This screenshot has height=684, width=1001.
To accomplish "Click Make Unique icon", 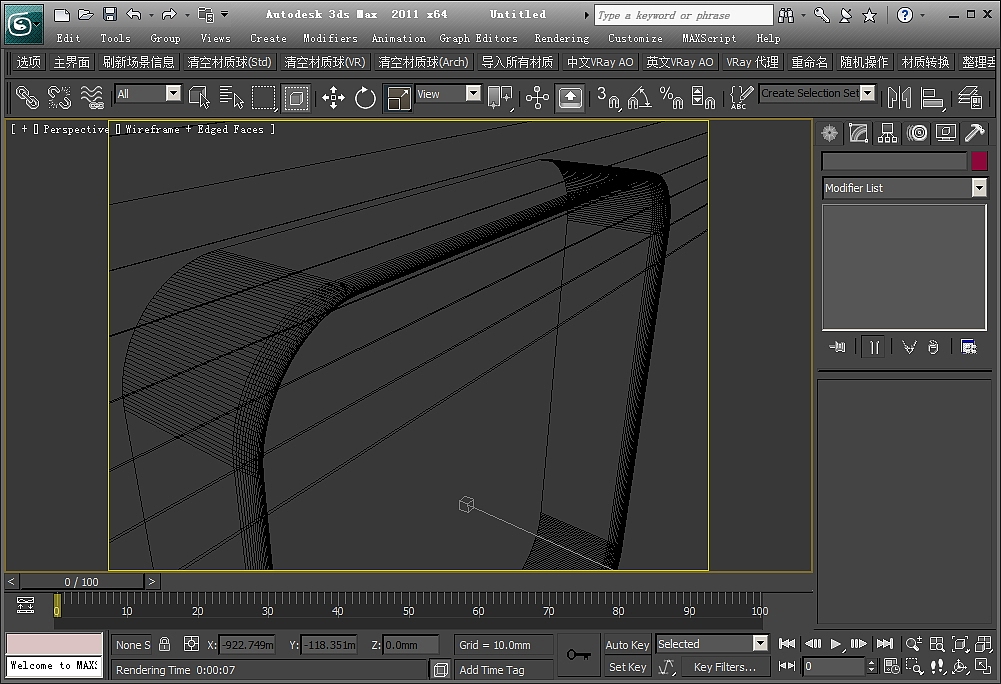I will point(908,347).
